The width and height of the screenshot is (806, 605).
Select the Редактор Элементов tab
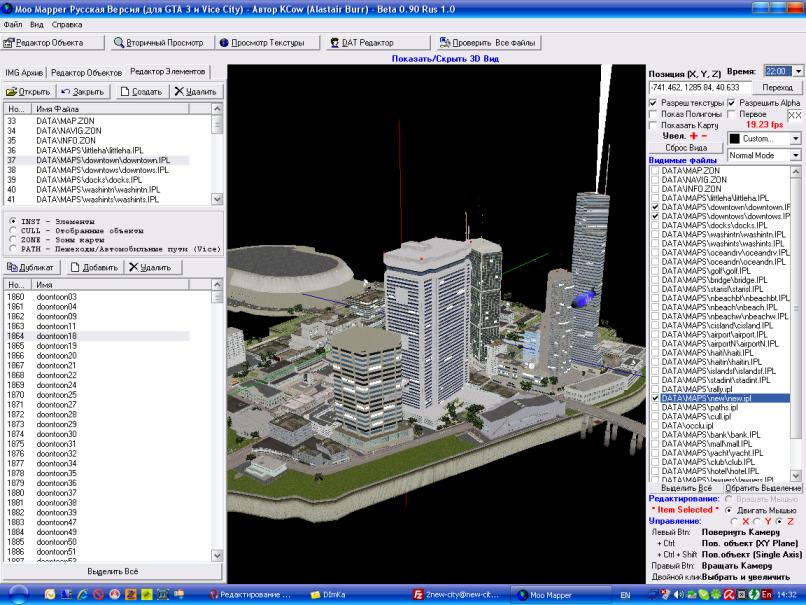[168, 71]
